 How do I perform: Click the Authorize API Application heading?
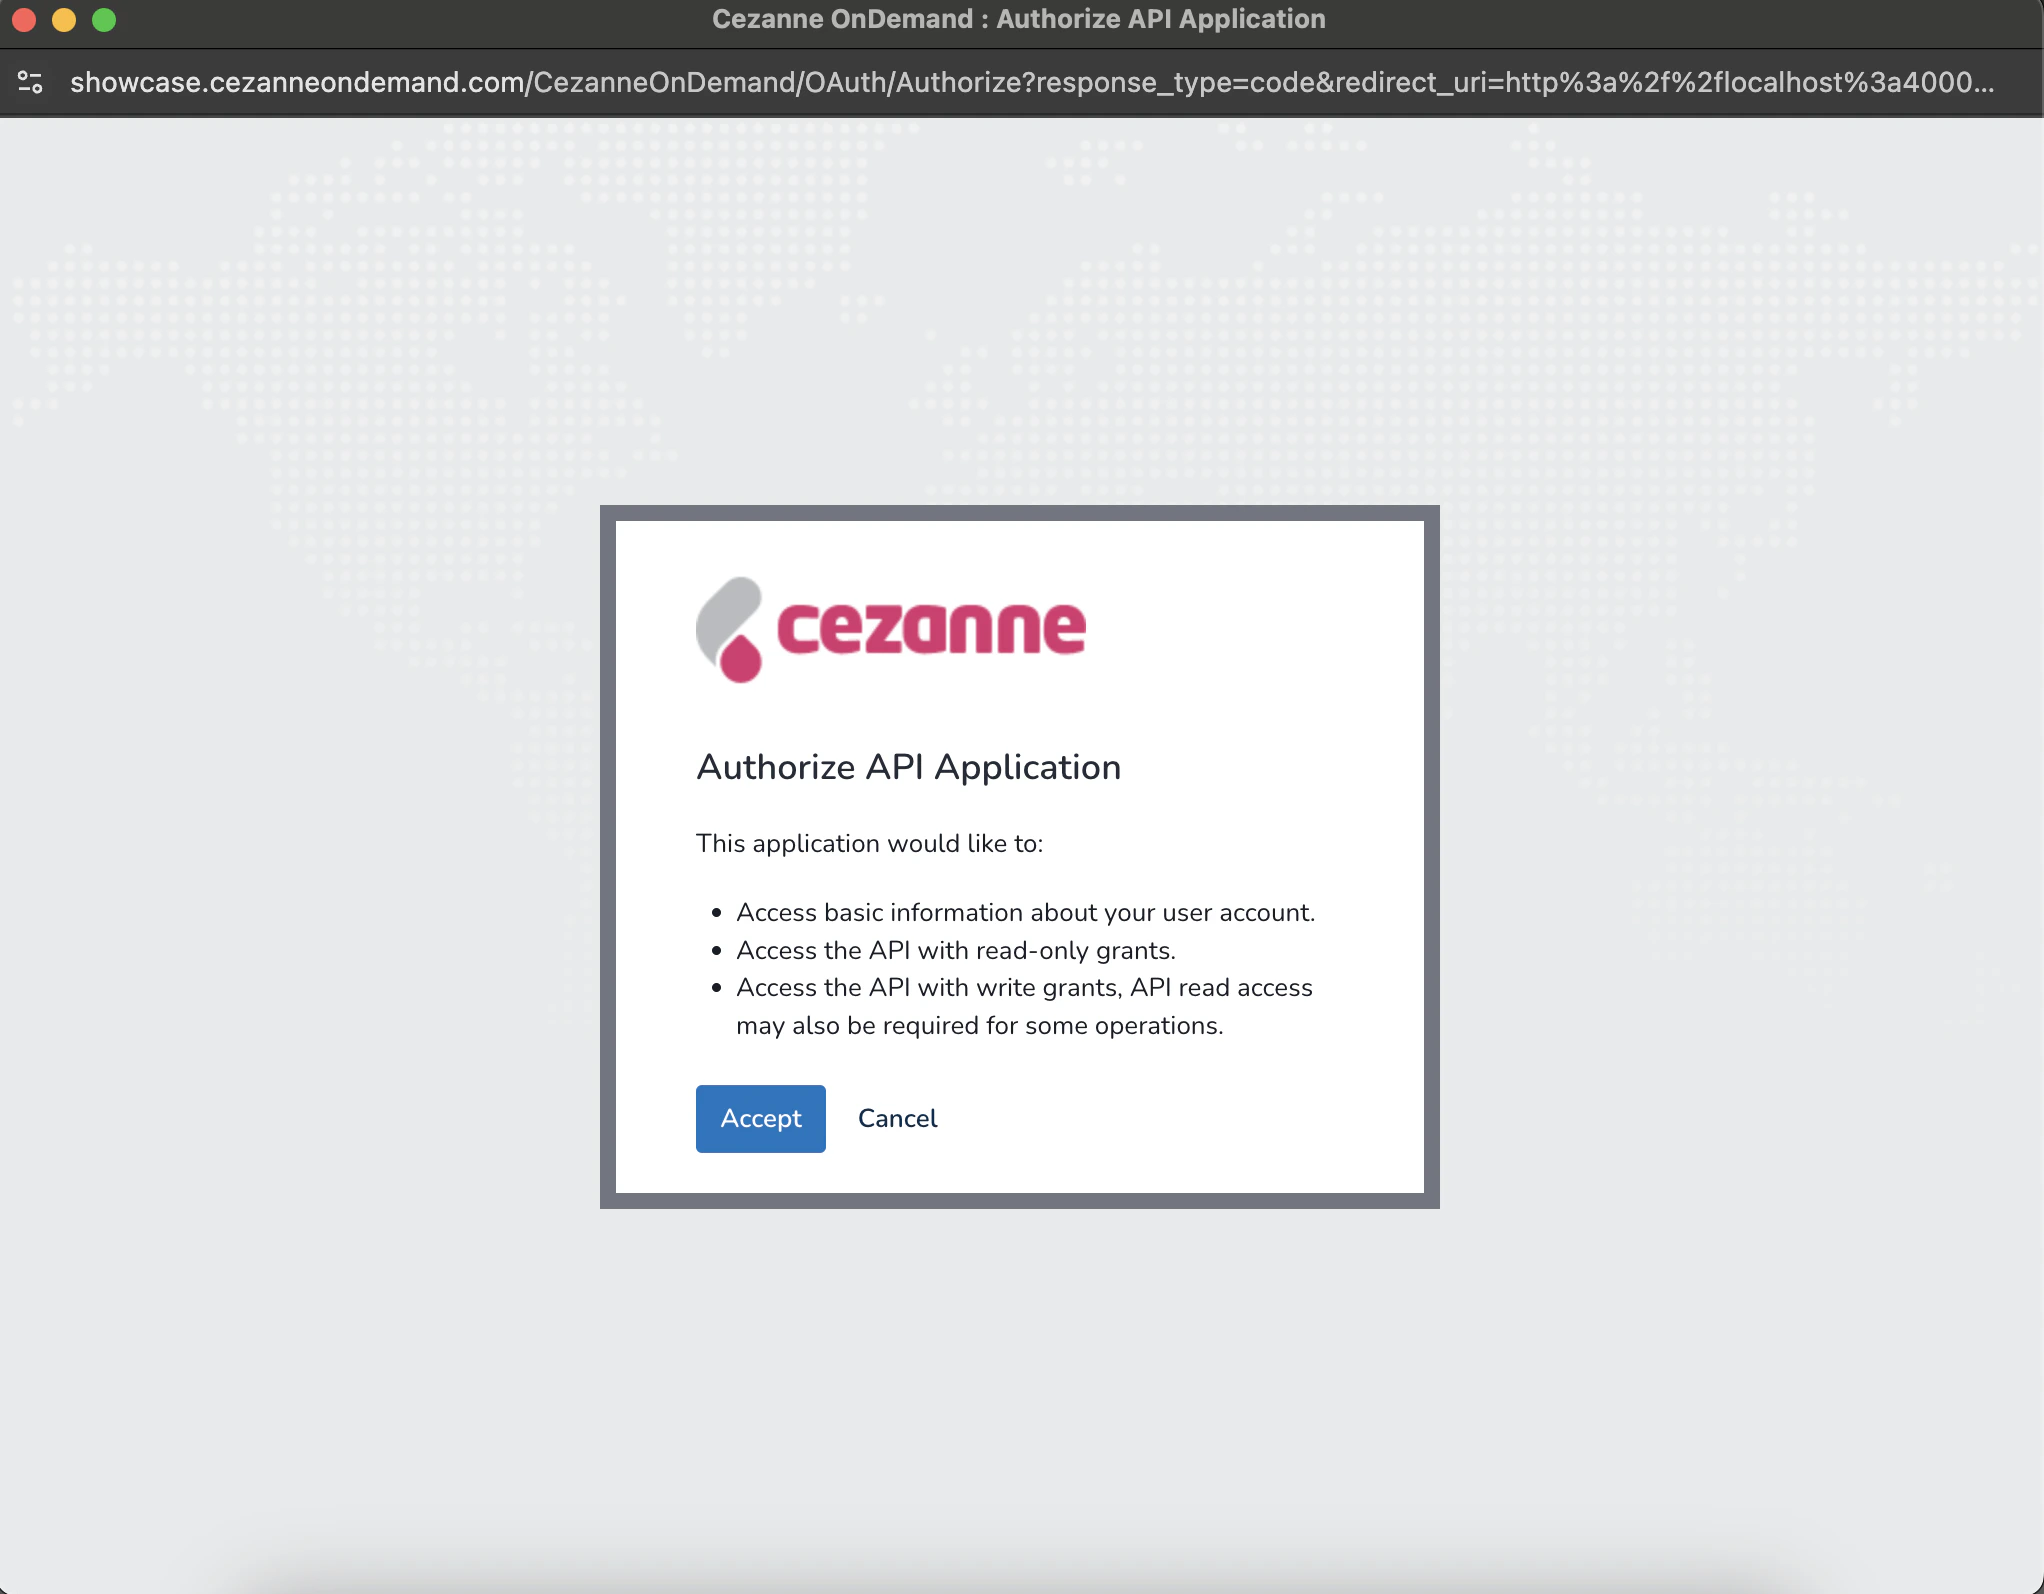(x=908, y=767)
